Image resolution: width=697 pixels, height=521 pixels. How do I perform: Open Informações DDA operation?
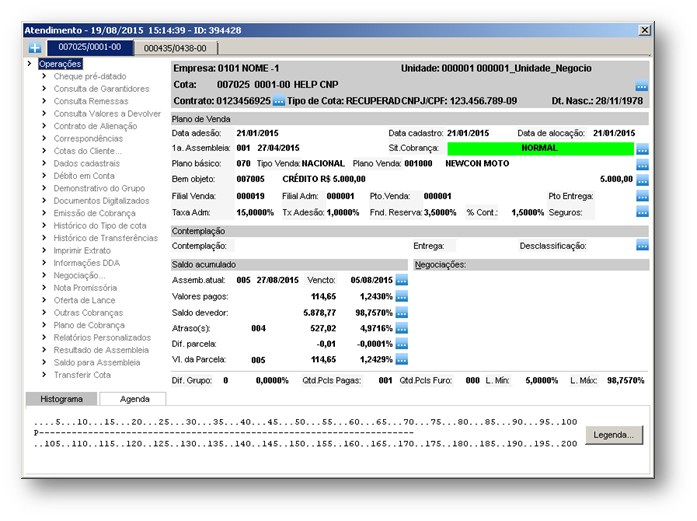pyautogui.click(x=87, y=263)
